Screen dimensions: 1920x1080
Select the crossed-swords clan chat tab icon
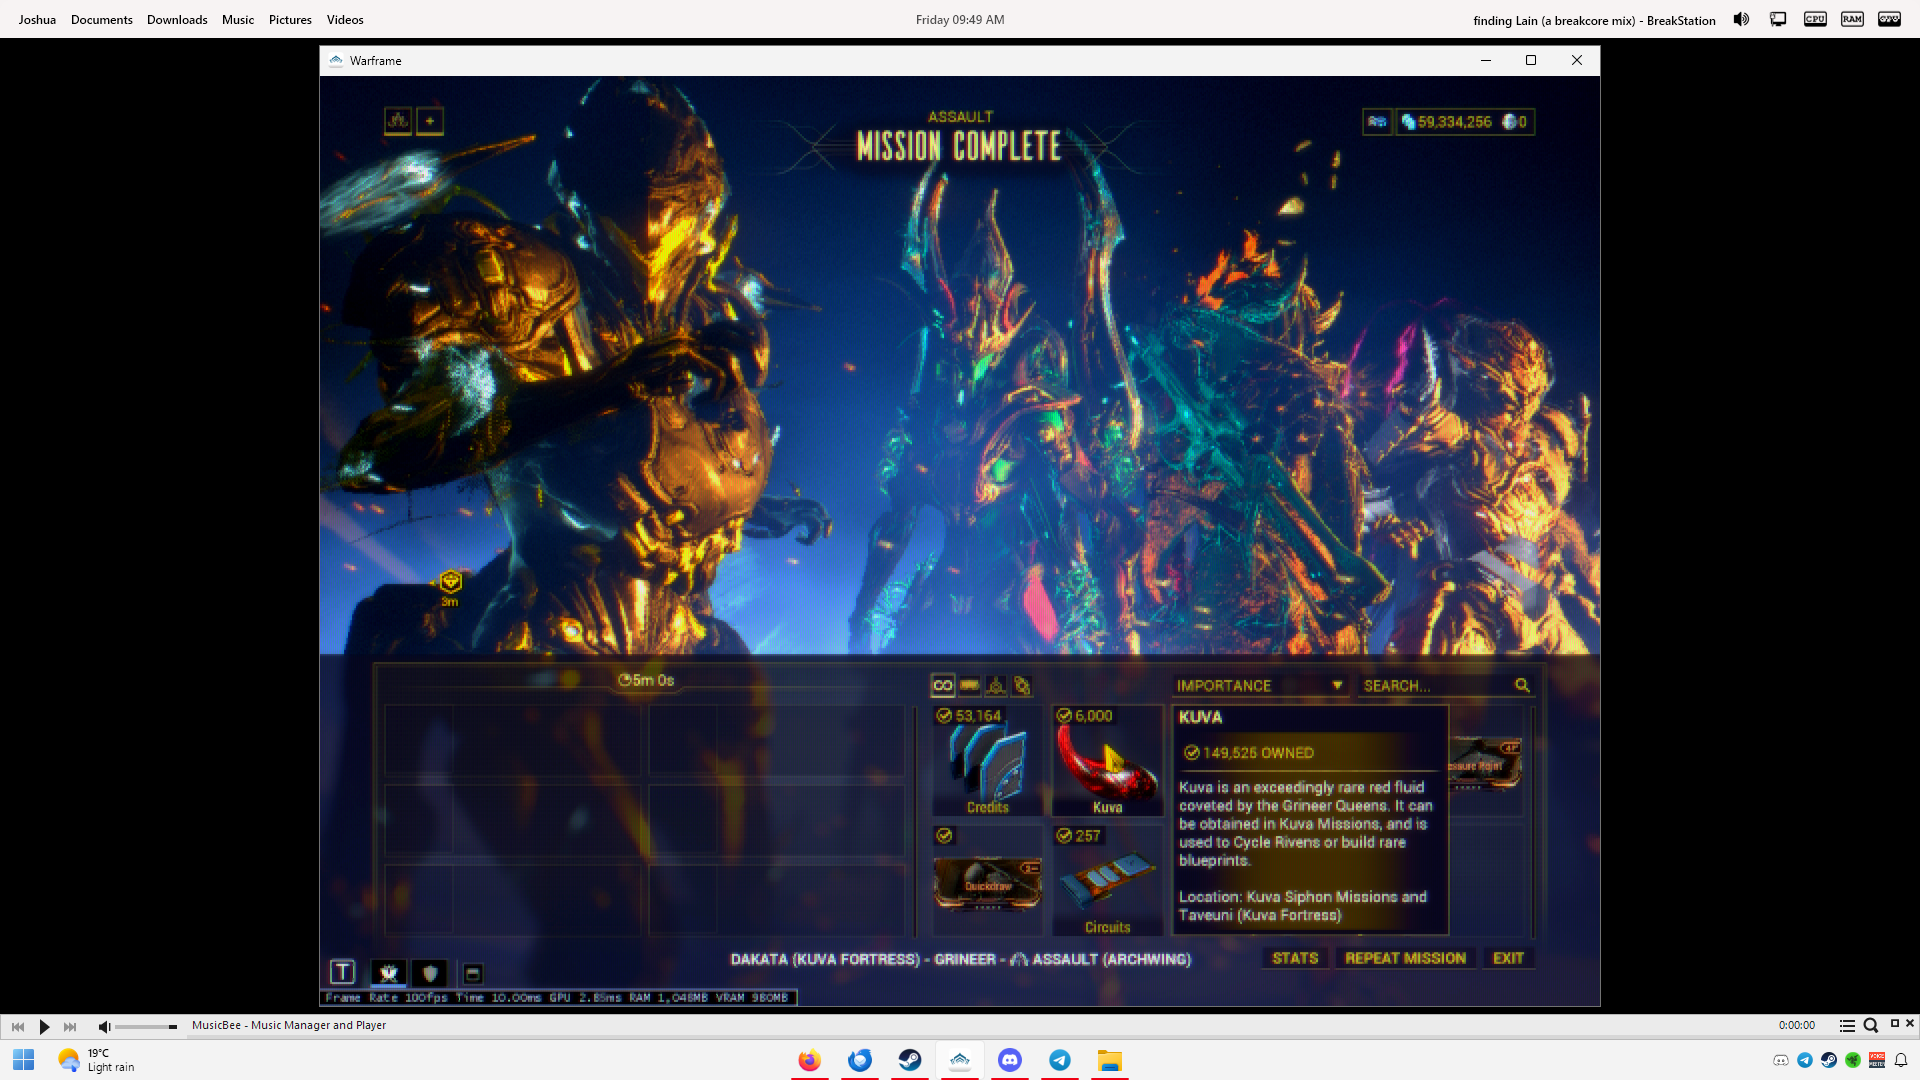(x=388, y=973)
